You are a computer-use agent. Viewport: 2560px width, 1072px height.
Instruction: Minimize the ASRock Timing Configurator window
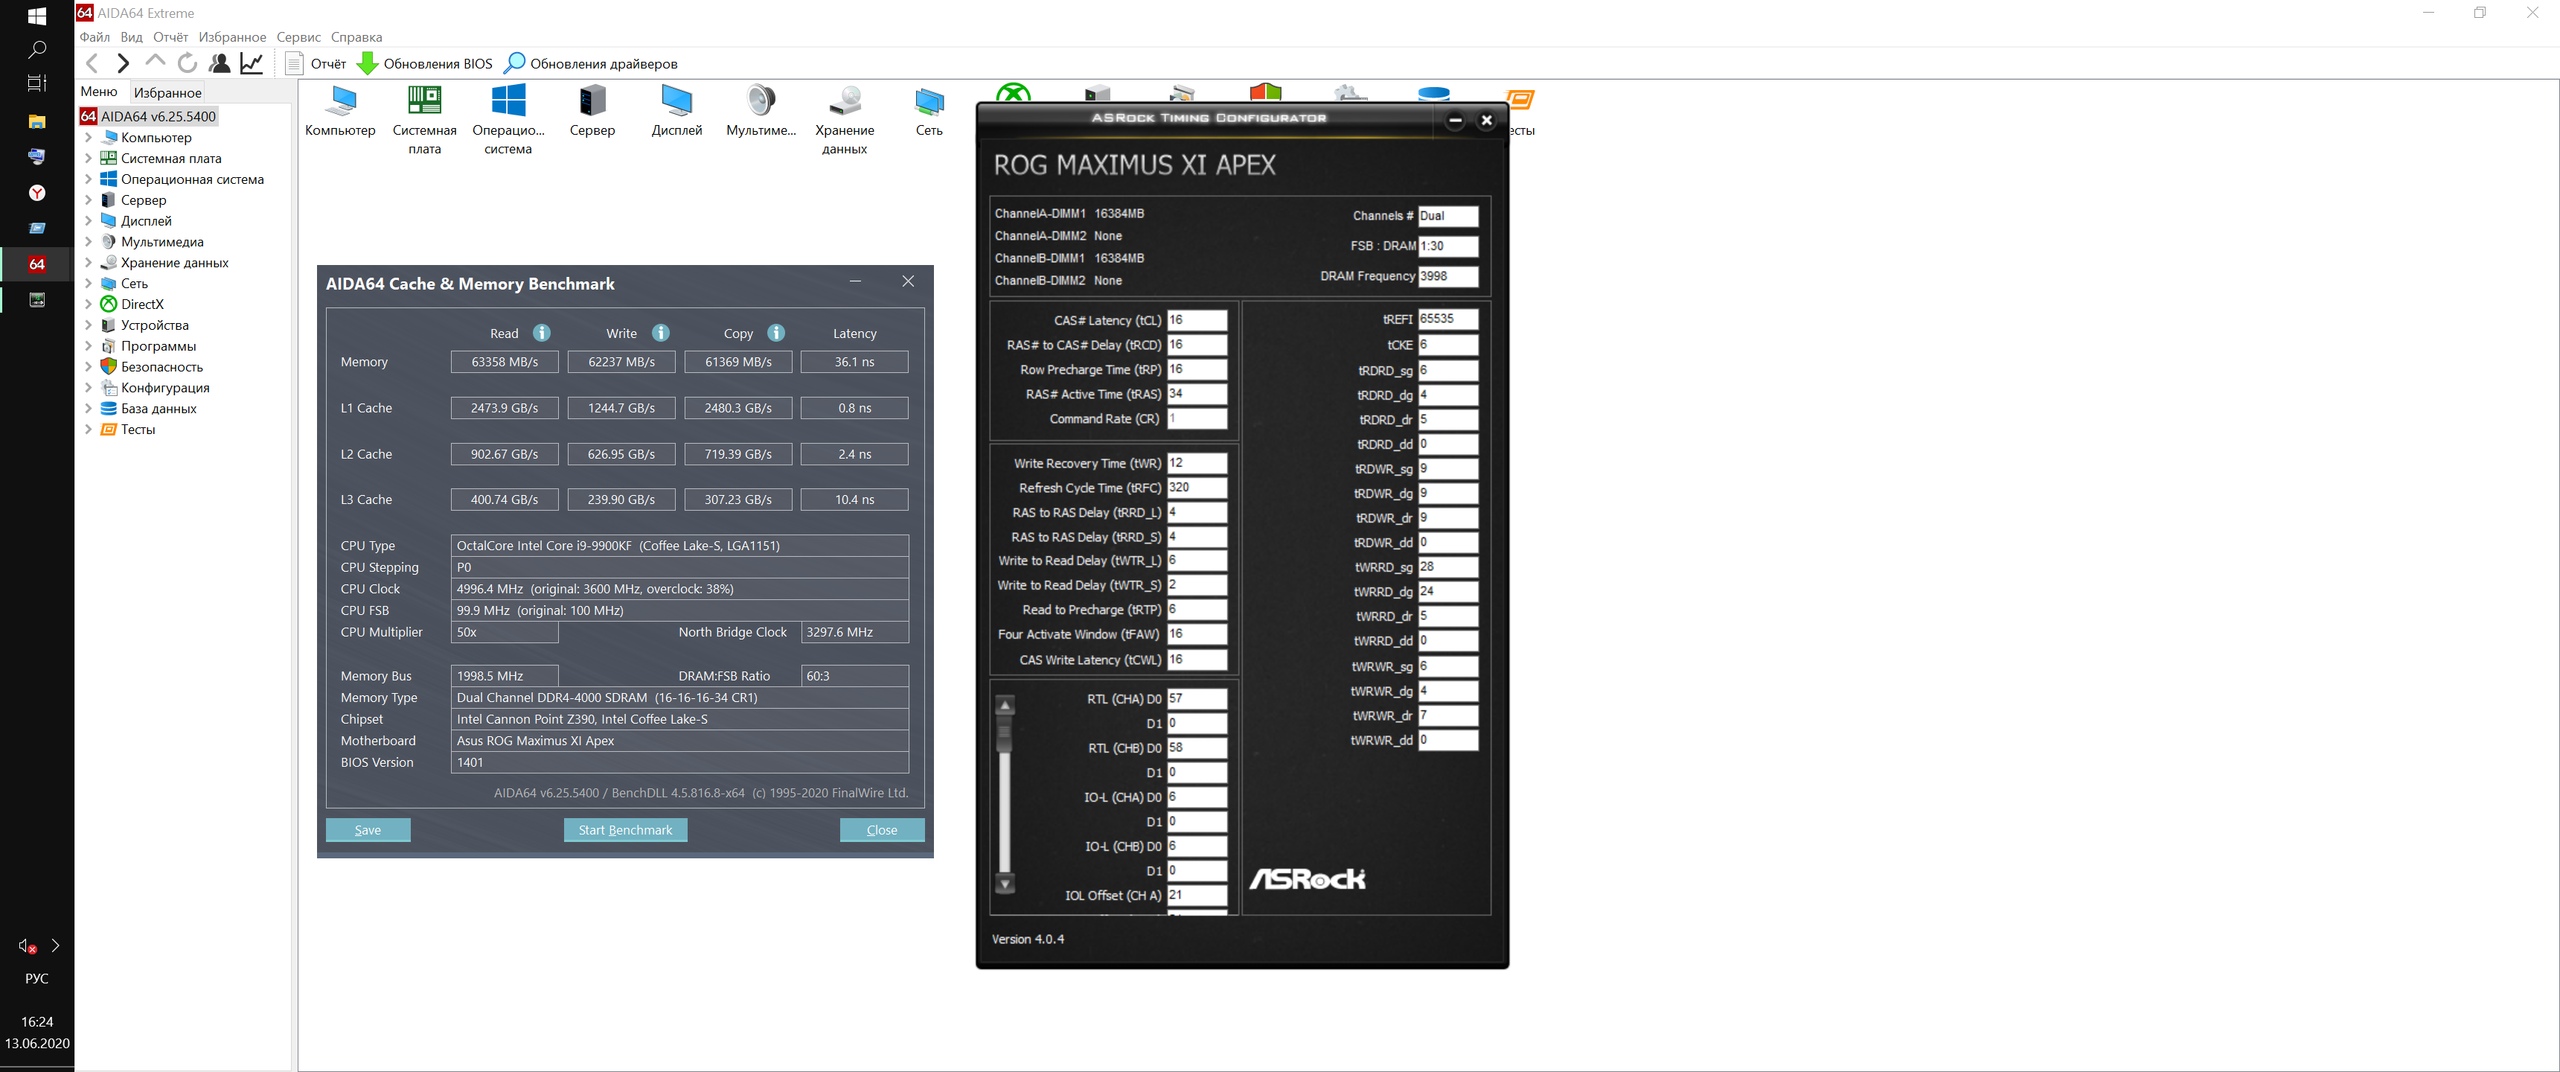coord(1456,120)
